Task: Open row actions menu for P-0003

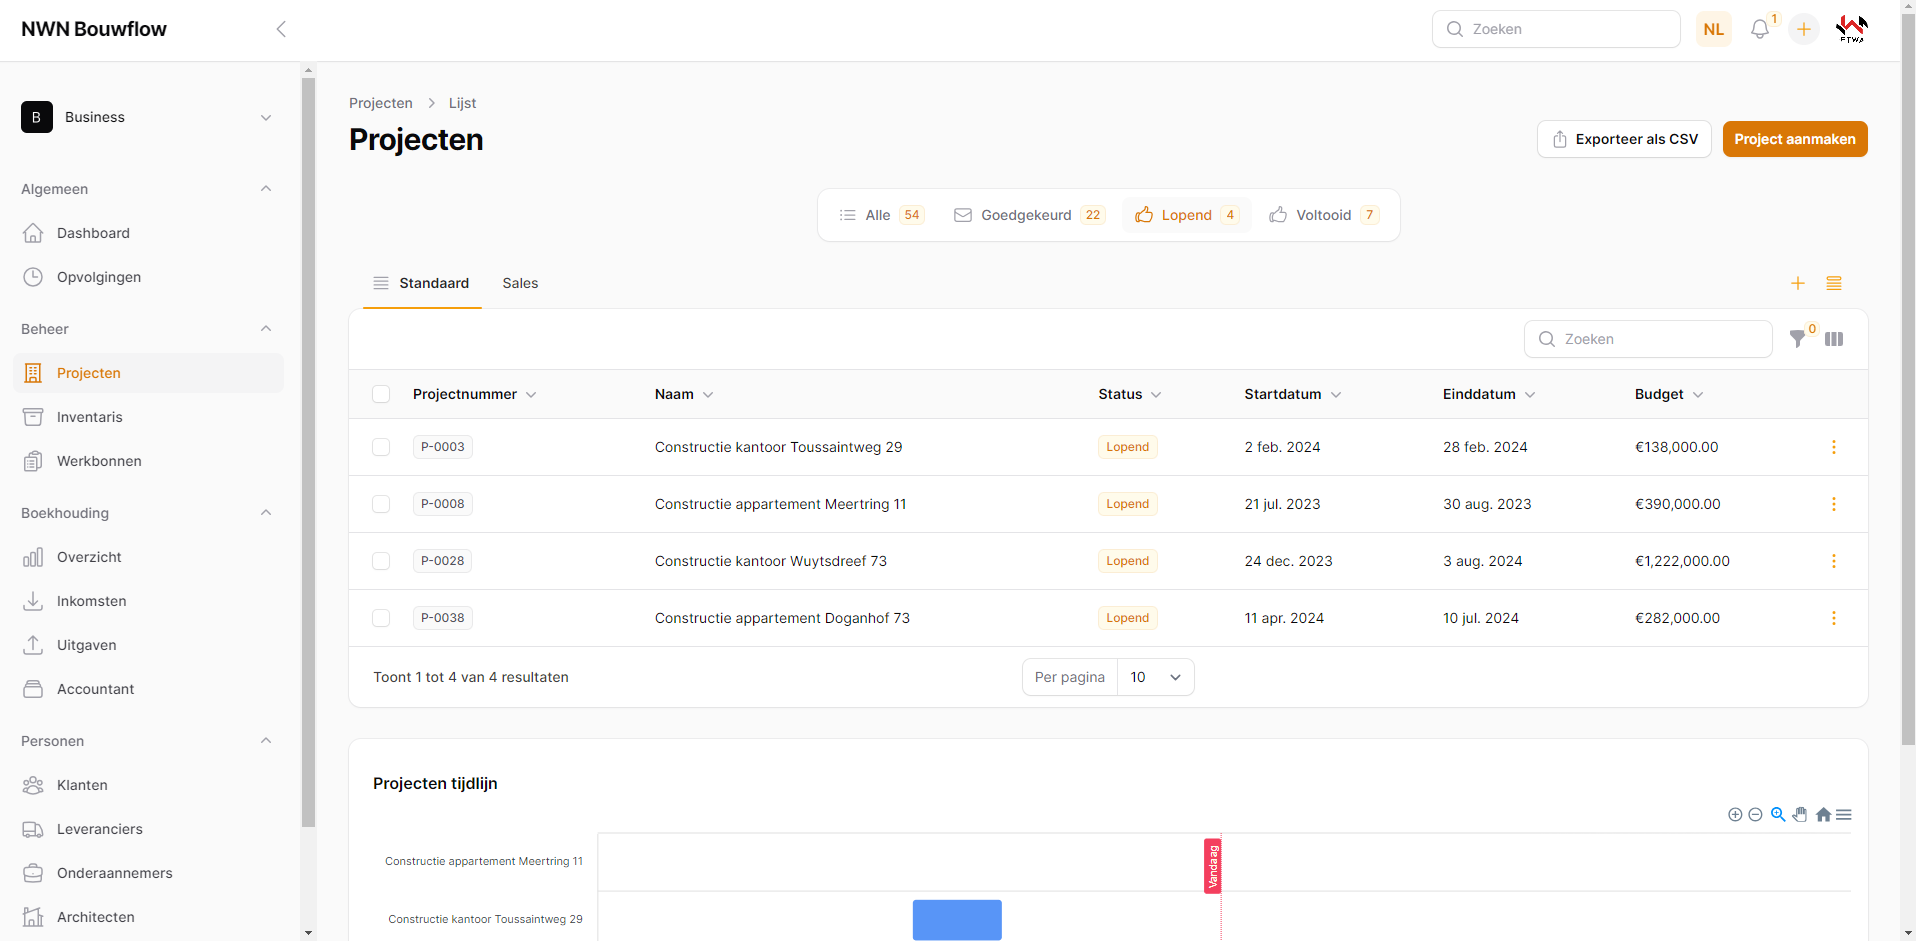Action: click(x=1834, y=447)
